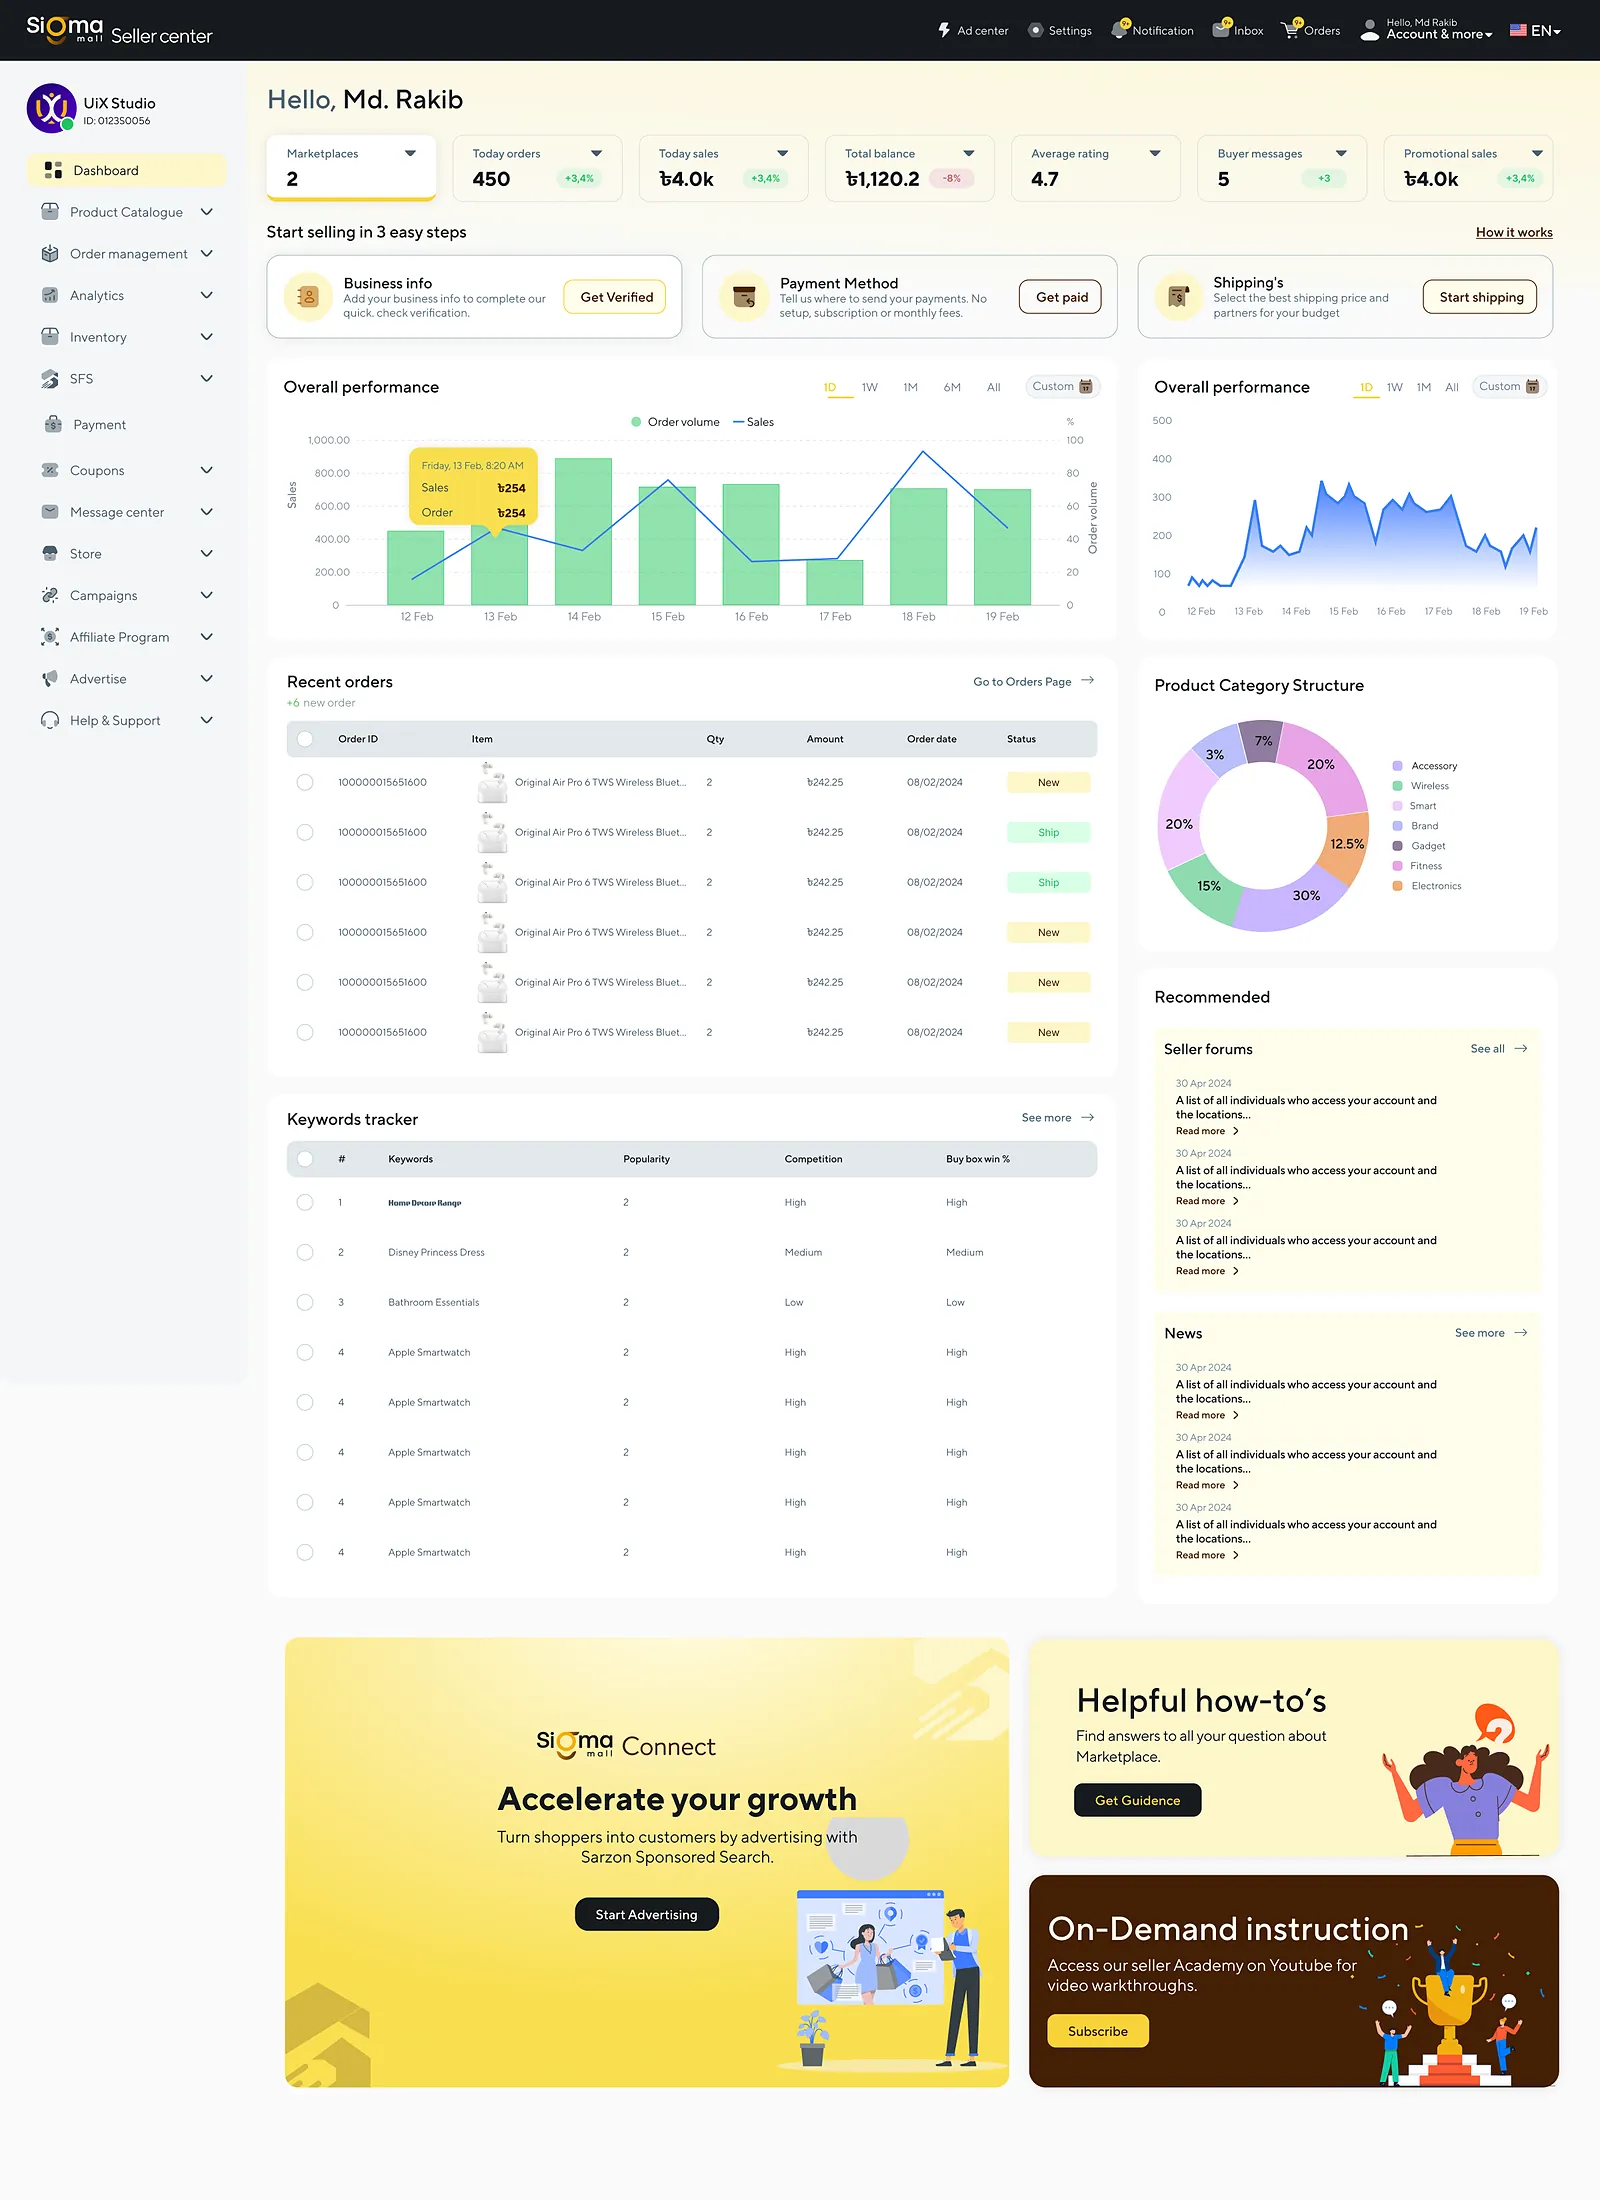Screen dimensions: 1600x2200
Task: Click the Order management box icon
Action: [x=50, y=254]
